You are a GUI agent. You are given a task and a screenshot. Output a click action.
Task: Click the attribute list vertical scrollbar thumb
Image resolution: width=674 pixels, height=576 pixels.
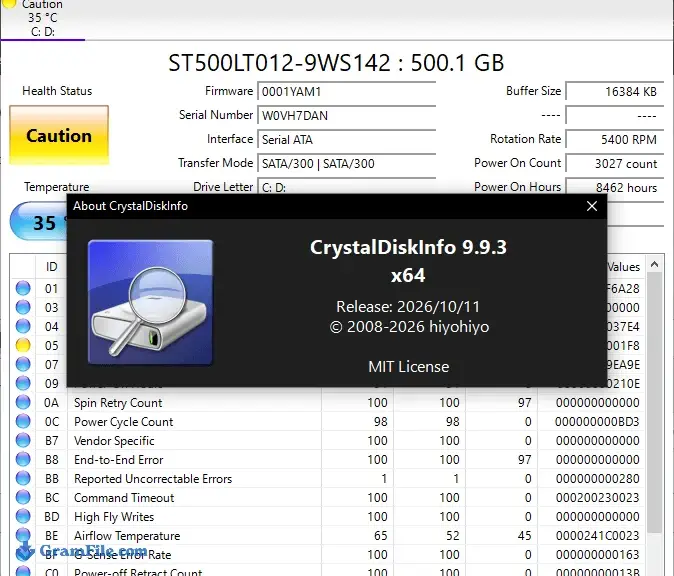pyautogui.click(x=654, y=402)
